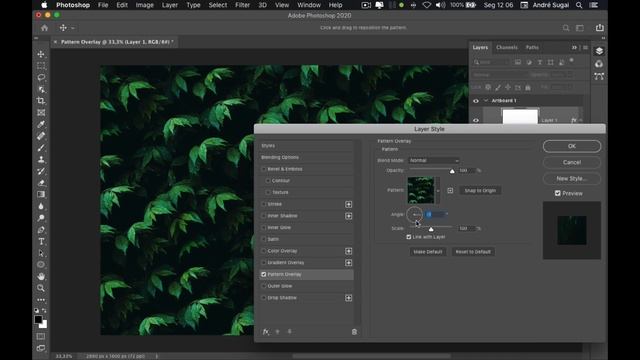This screenshot has height=360, width=640.
Task: Open the Layers panel flyout menu
Action: (x=585, y=47)
